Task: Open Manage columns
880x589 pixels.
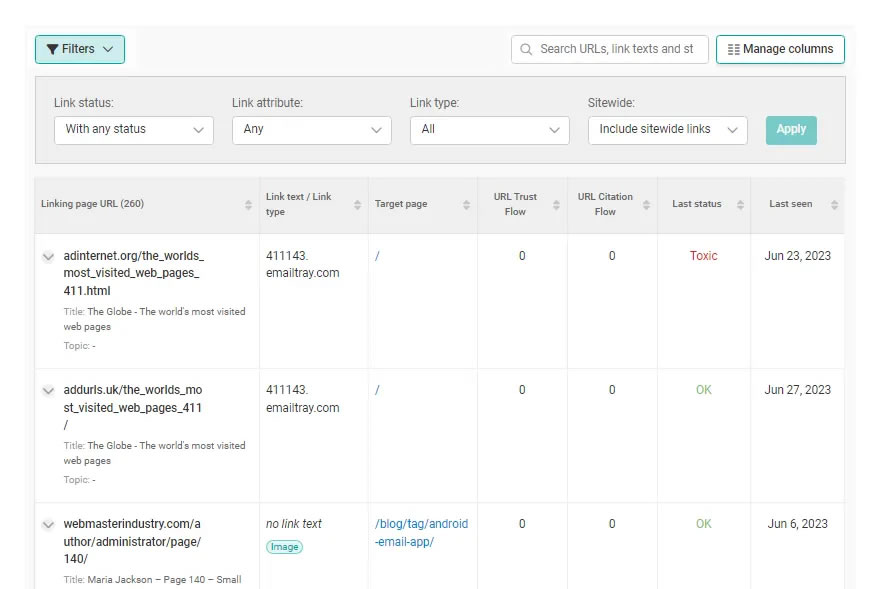Action: [780, 49]
